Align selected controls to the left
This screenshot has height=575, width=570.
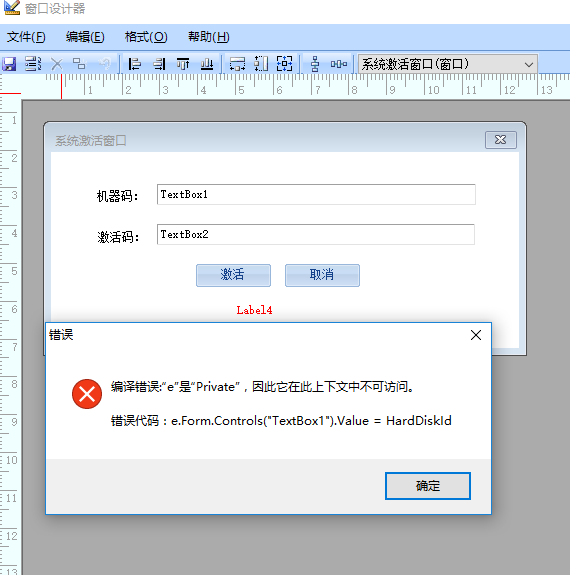point(134,64)
